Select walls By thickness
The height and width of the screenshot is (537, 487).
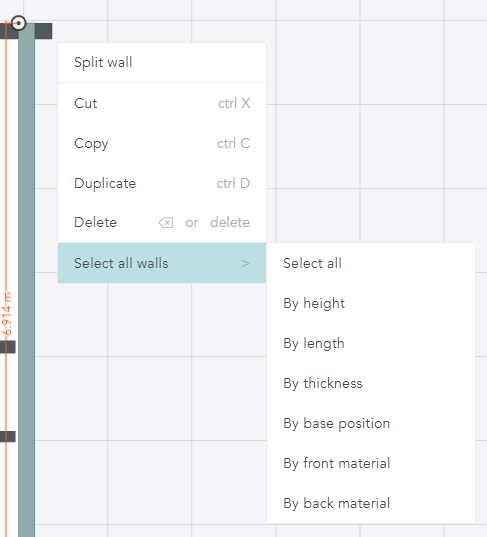(371, 384)
